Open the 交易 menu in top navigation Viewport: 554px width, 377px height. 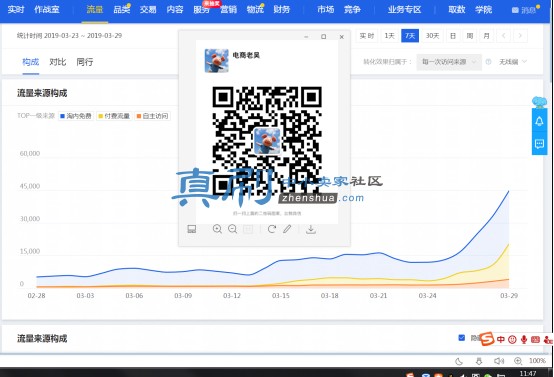click(148, 10)
